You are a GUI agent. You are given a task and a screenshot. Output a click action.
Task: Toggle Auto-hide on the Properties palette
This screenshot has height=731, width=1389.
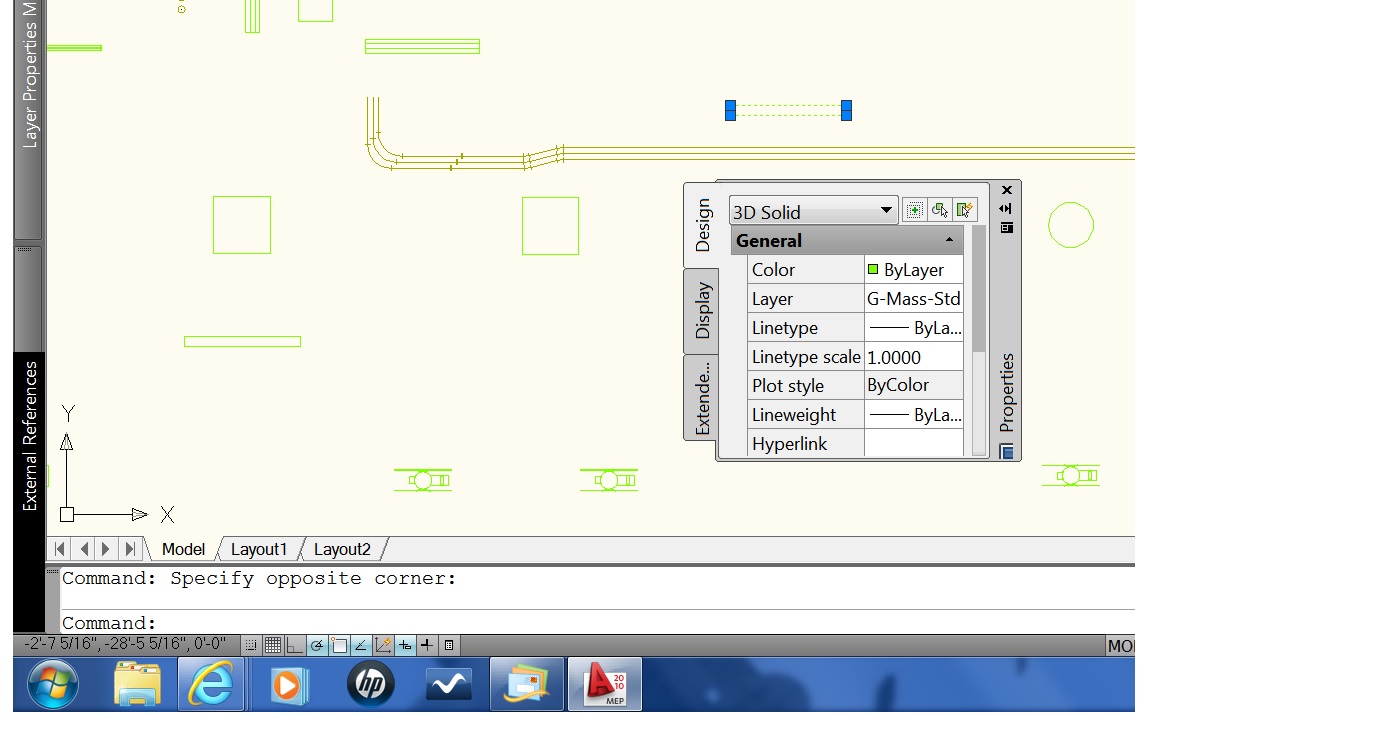coord(1007,208)
